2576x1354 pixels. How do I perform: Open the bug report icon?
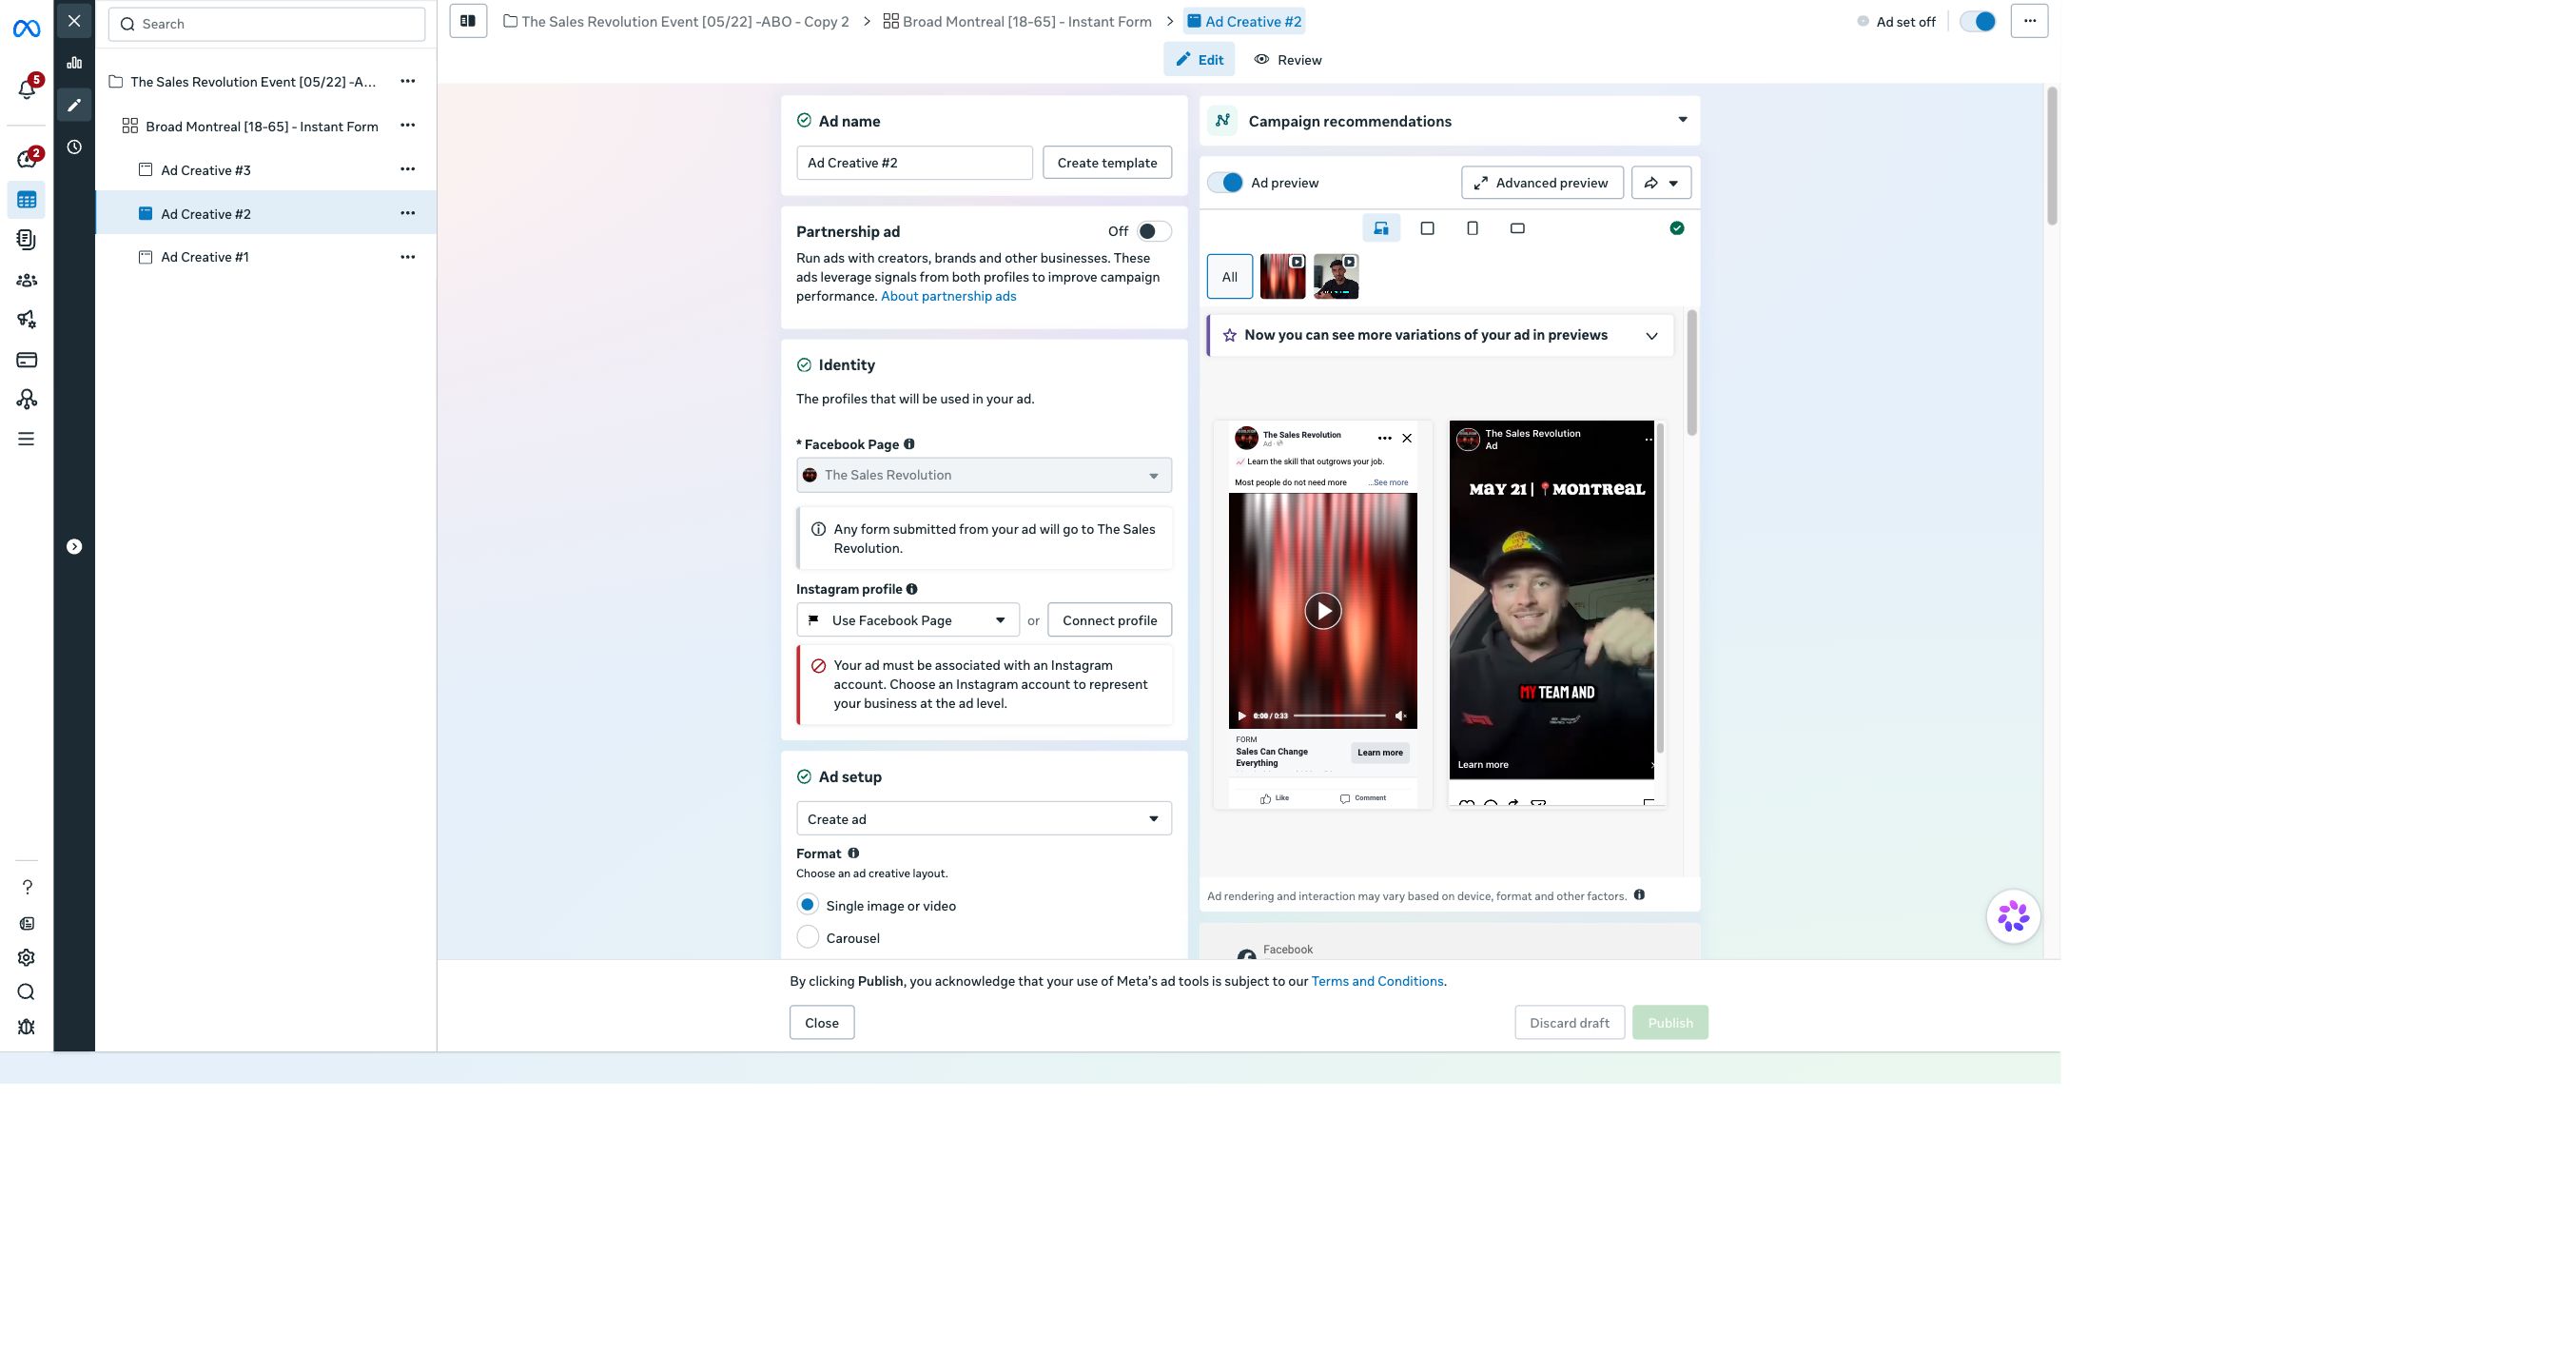click(27, 1027)
